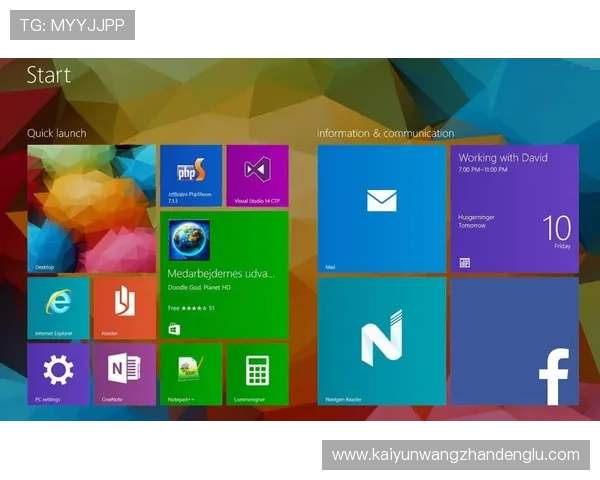This screenshot has width=600, height=480.
Task: Open the Working with David calendar tile
Action: [x=514, y=208]
